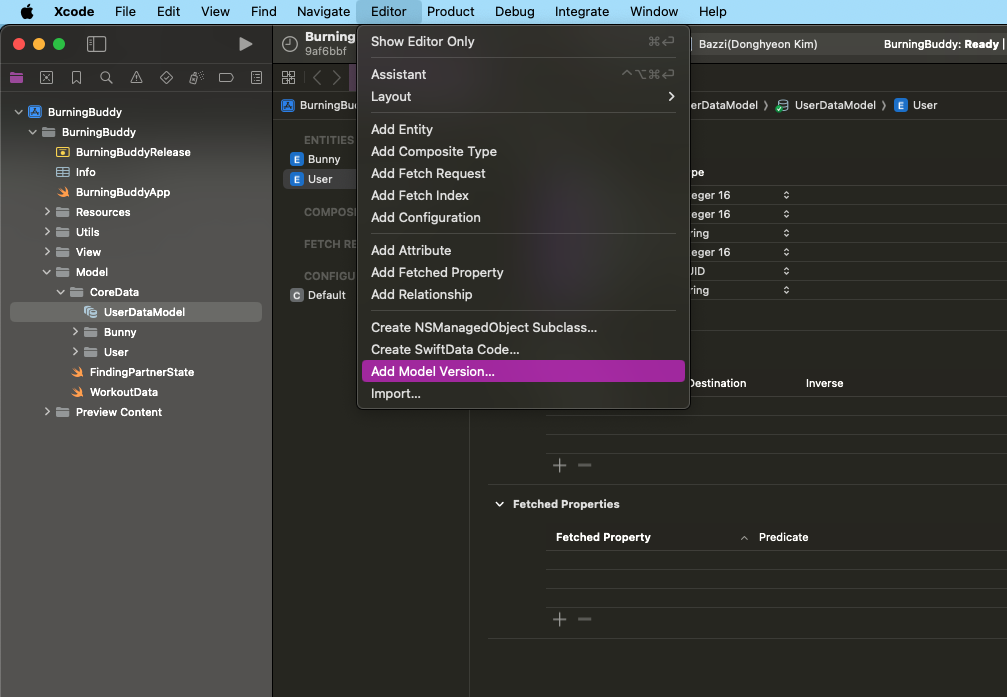Choose Import from Editor menu
Image resolution: width=1007 pixels, height=697 pixels.
tap(523, 394)
